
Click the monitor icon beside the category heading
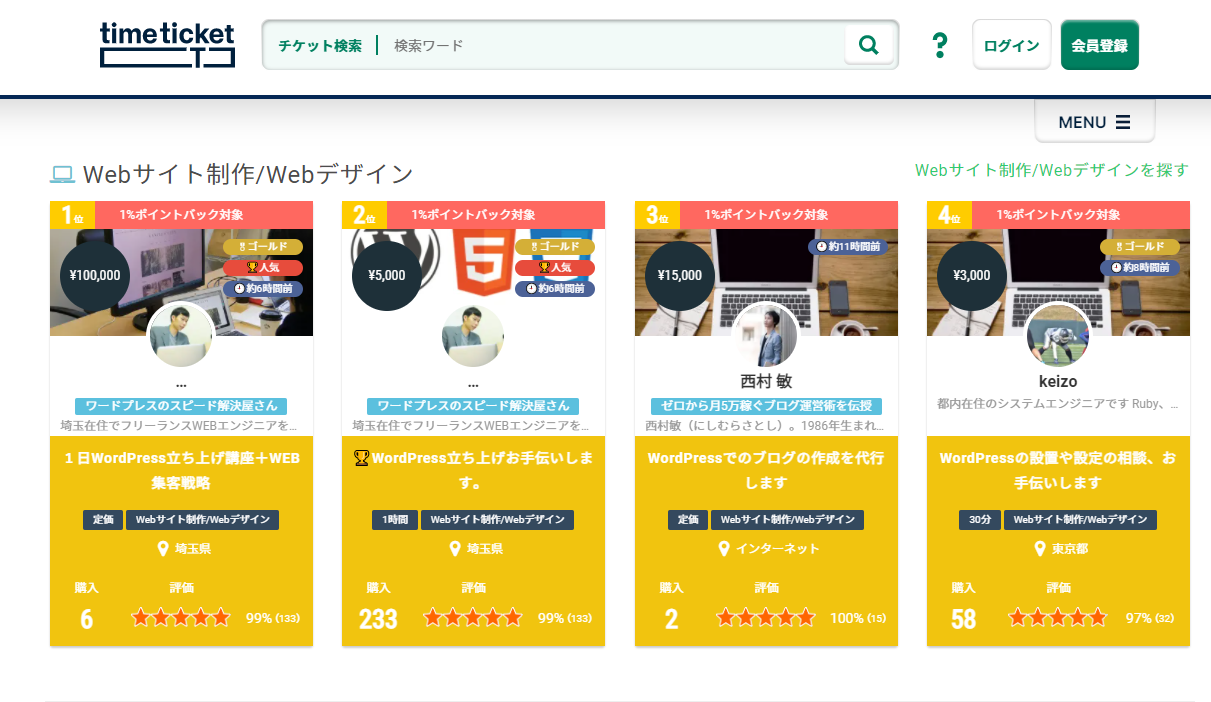(x=62, y=173)
